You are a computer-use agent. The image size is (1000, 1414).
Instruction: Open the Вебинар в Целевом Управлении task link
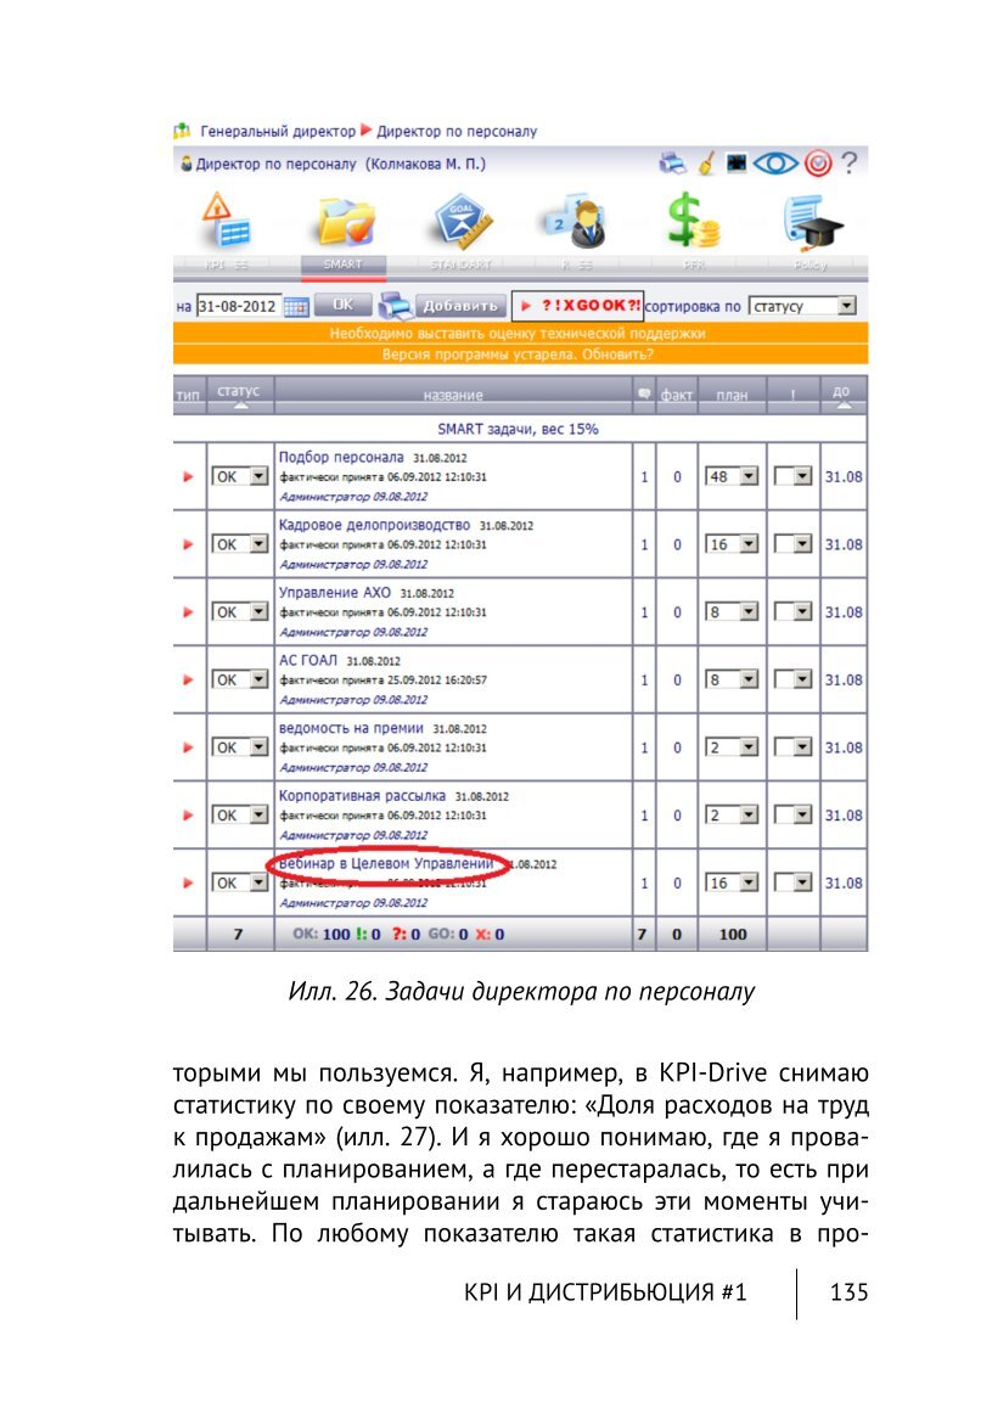tap(386, 863)
